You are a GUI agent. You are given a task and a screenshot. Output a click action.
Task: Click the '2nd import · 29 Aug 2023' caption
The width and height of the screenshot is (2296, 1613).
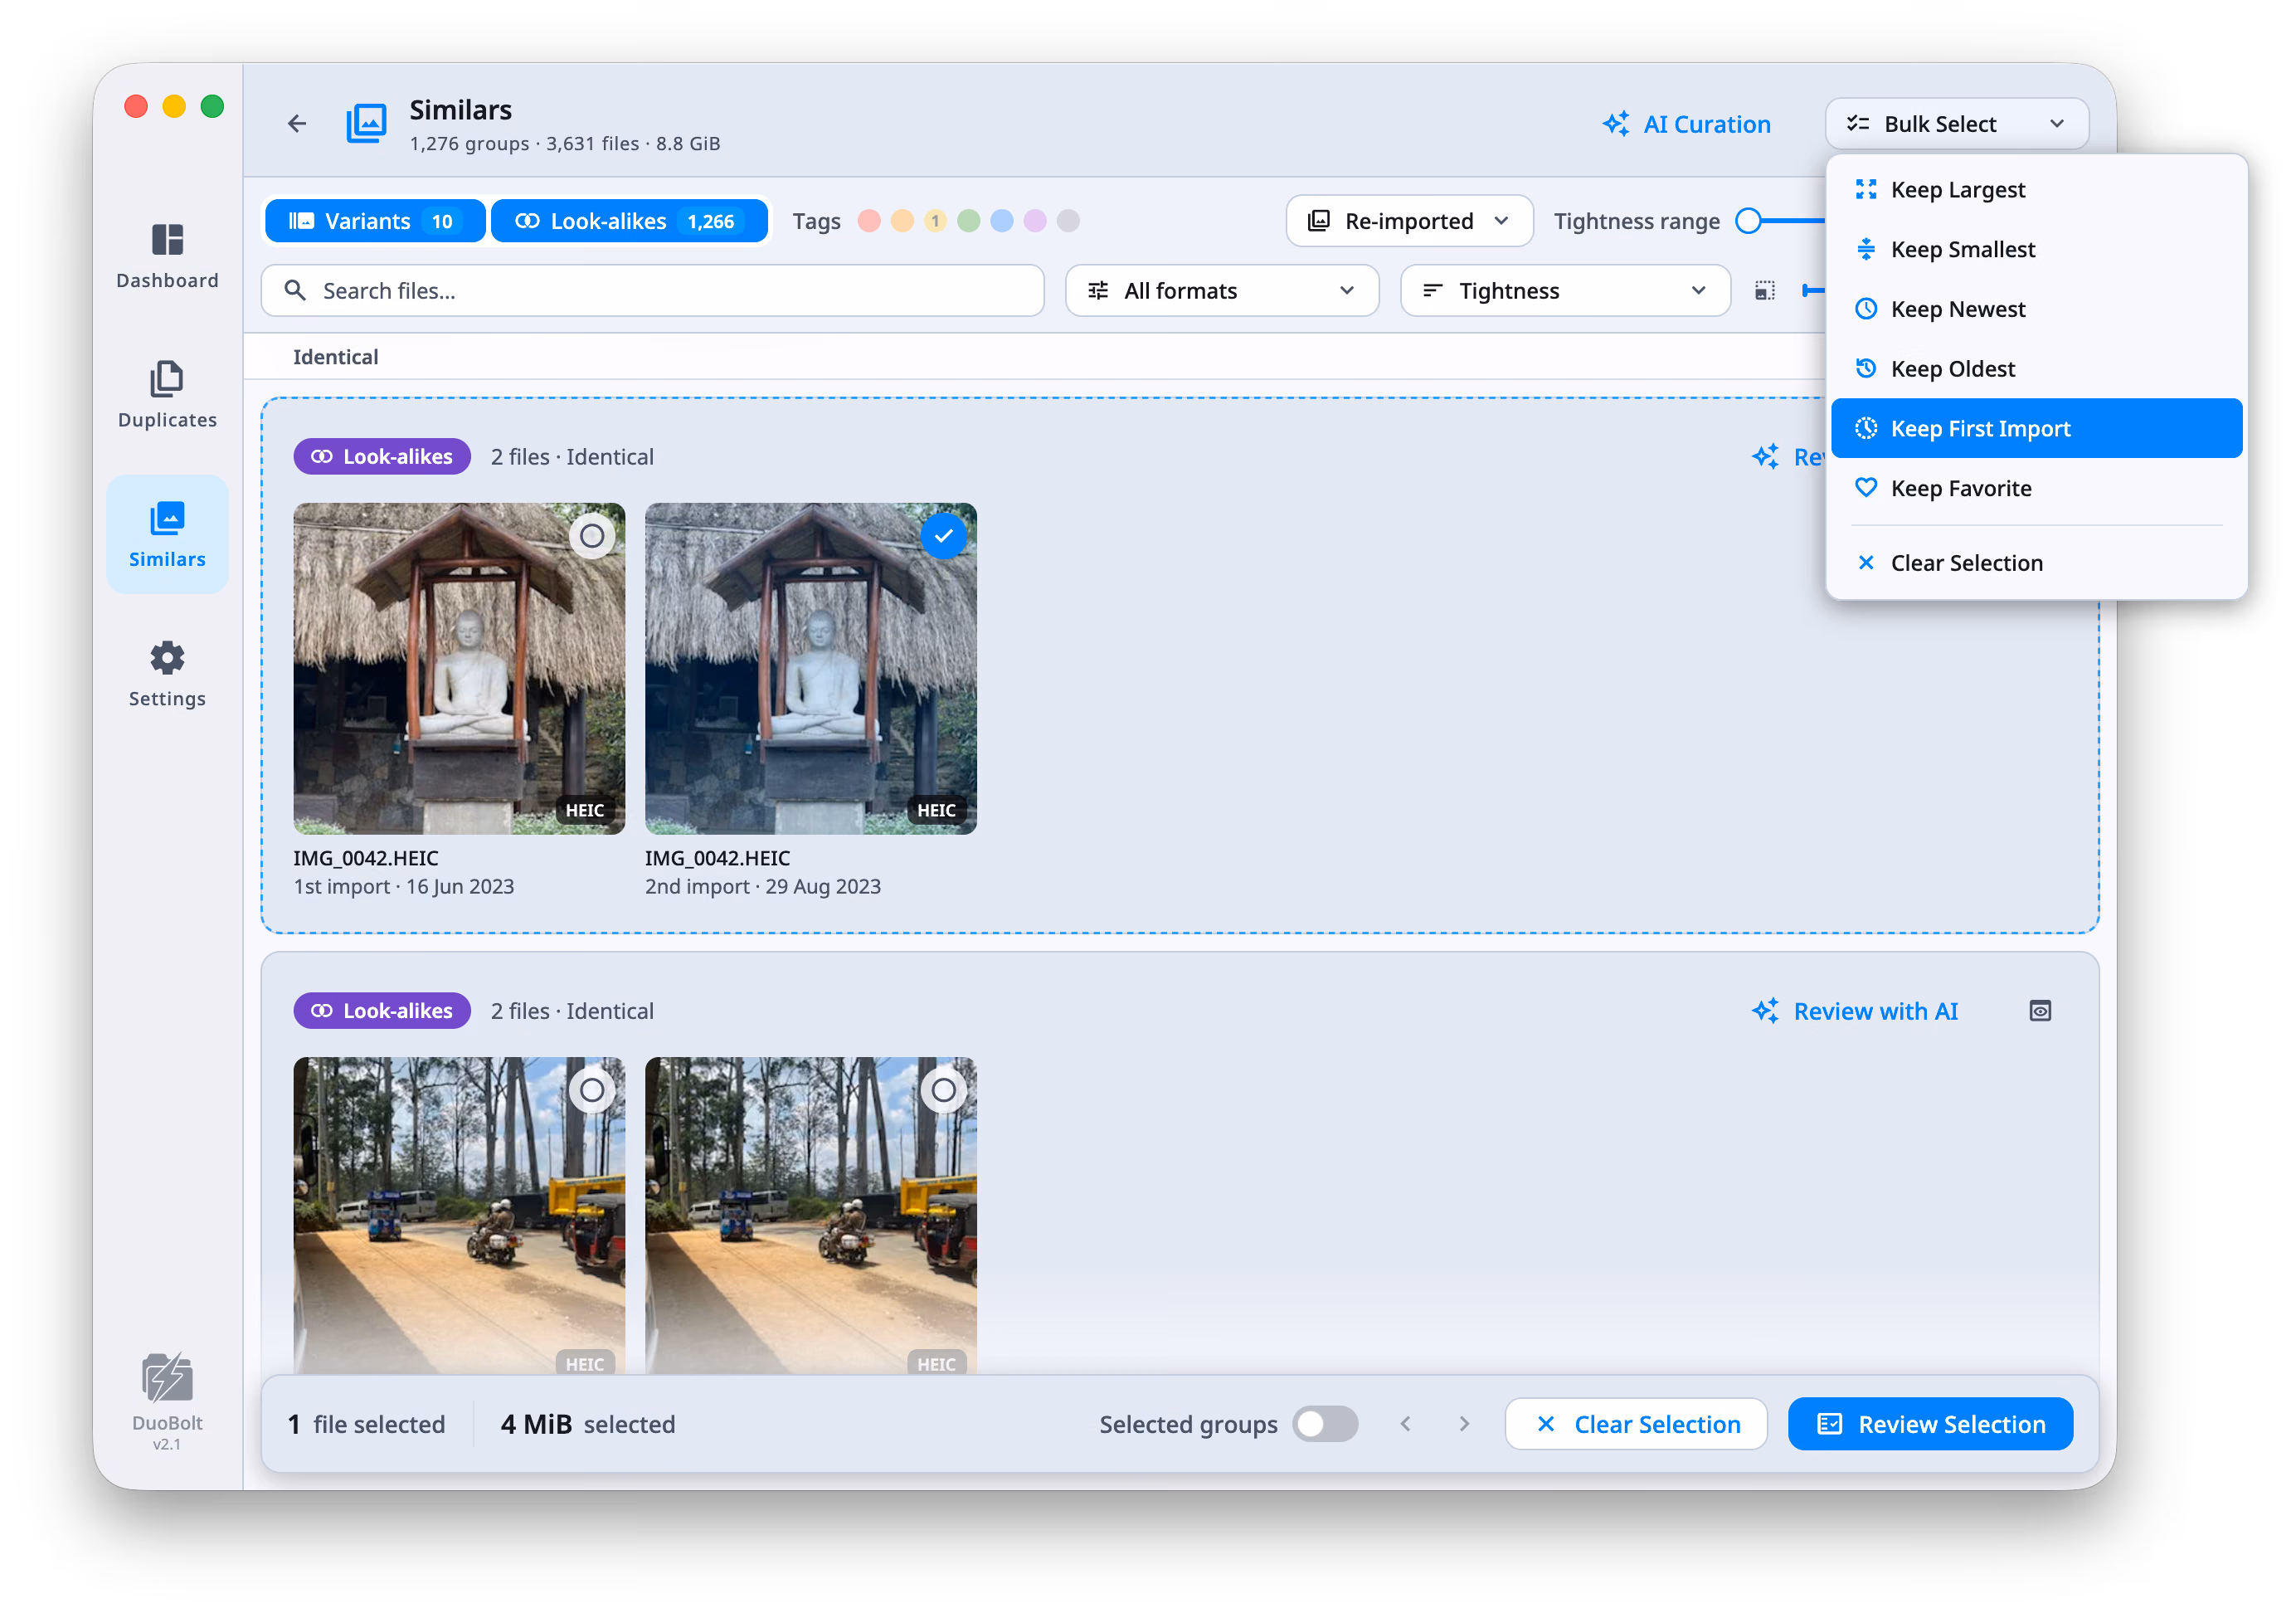pos(763,887)
